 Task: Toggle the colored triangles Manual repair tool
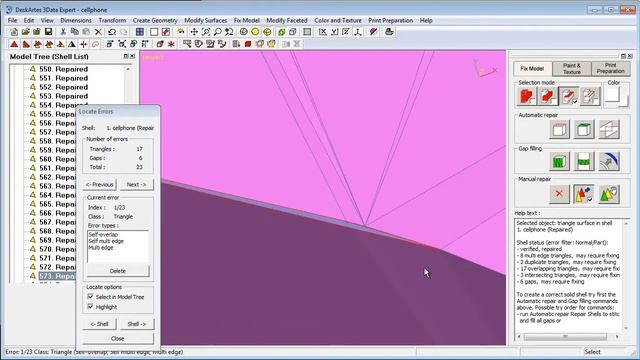pos(584,194)
